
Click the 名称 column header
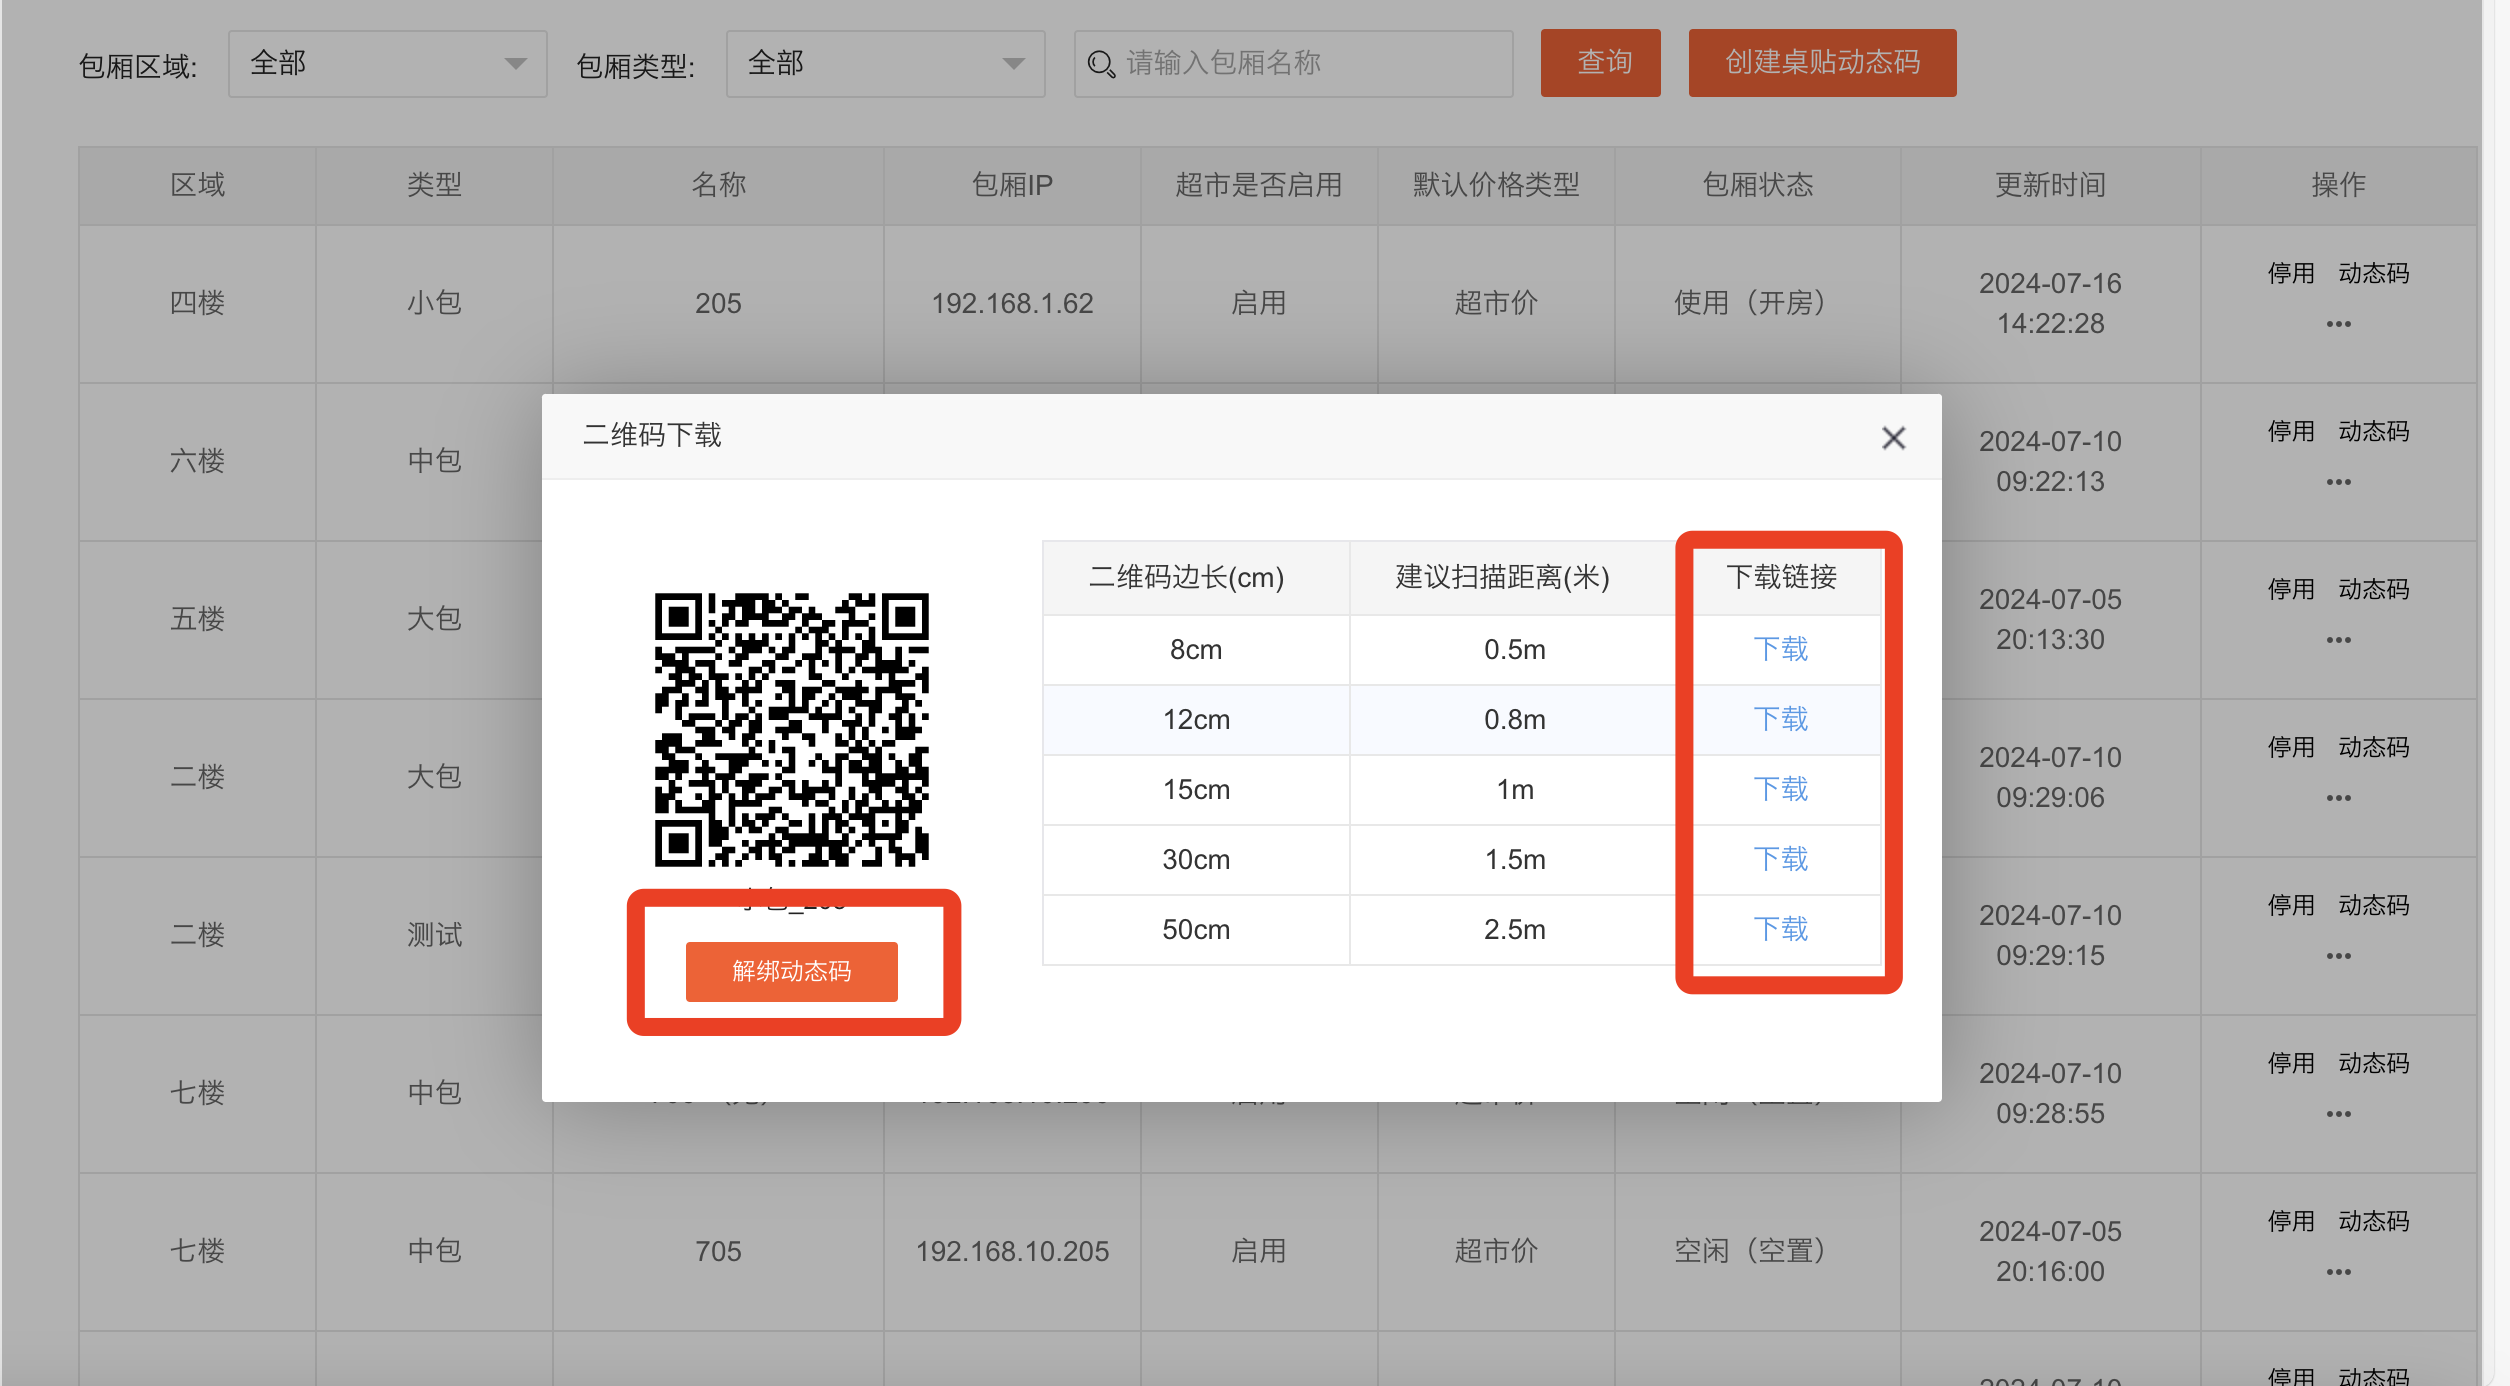click(x=718, y=185)
